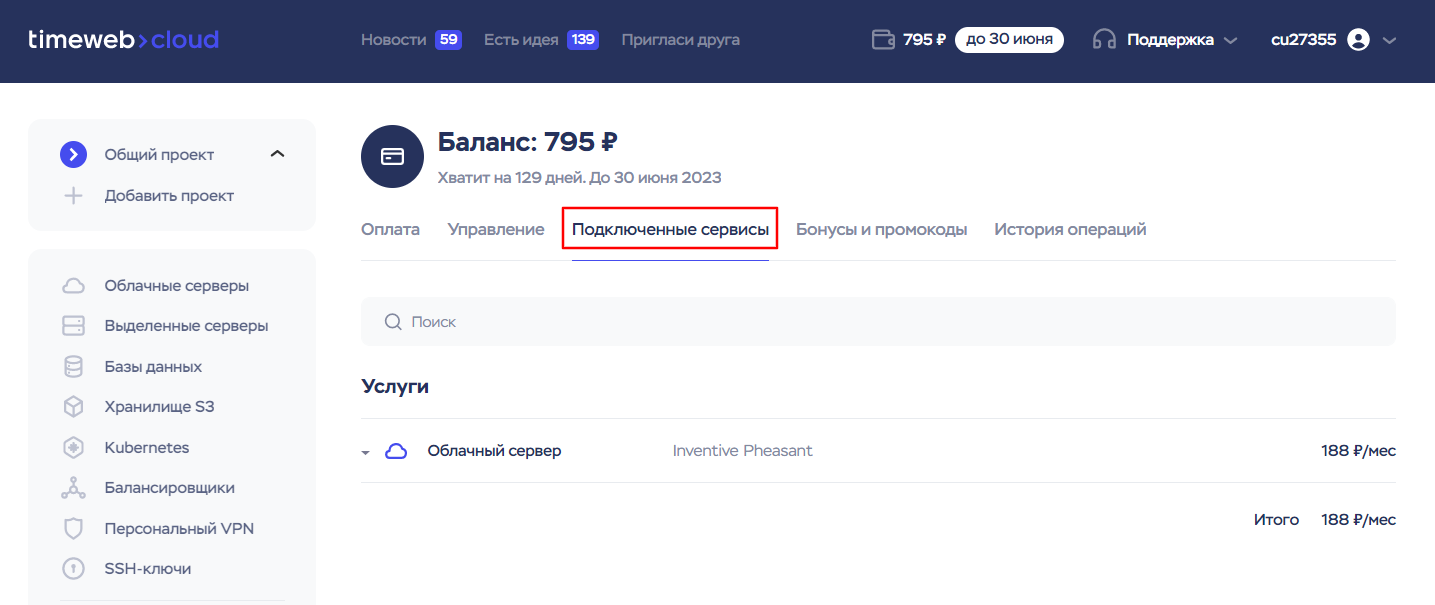Click the SSH-ключи key icon

(73, 569)
